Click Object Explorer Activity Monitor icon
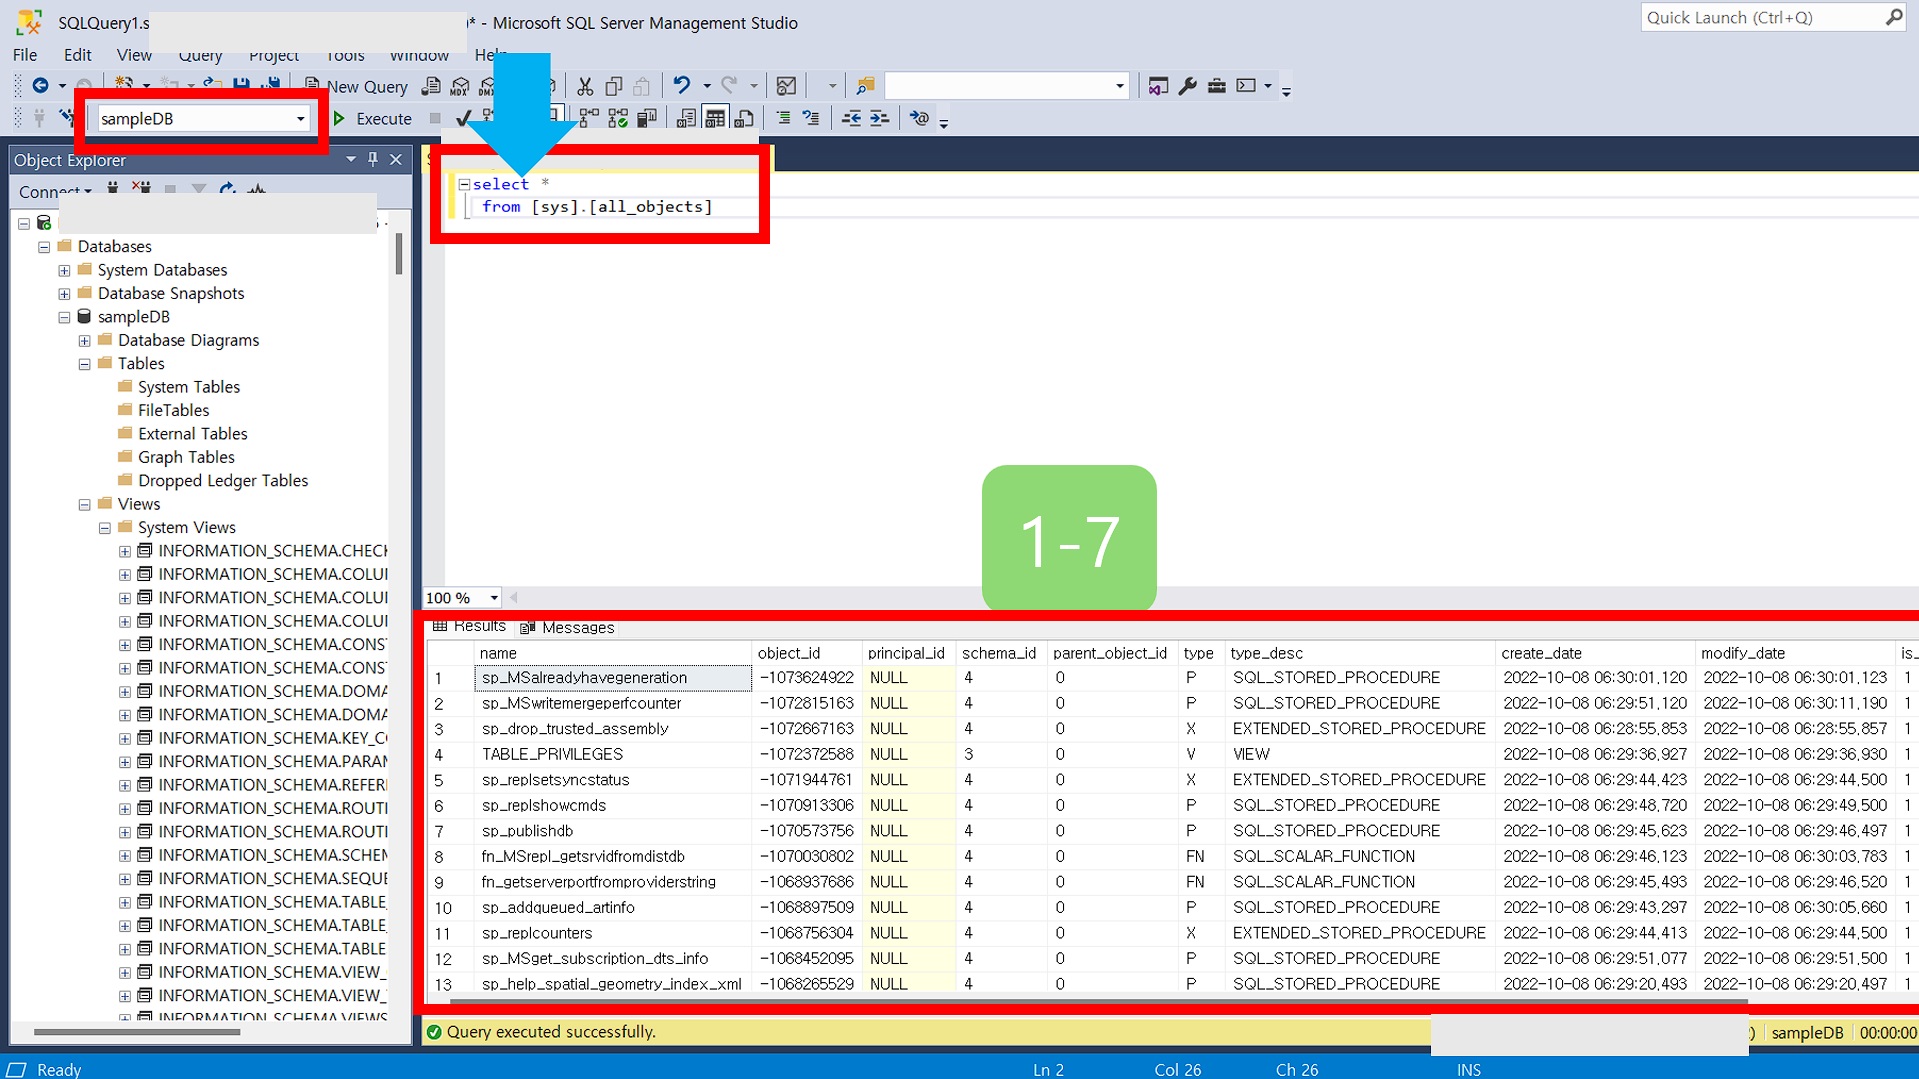 (257, 189)
